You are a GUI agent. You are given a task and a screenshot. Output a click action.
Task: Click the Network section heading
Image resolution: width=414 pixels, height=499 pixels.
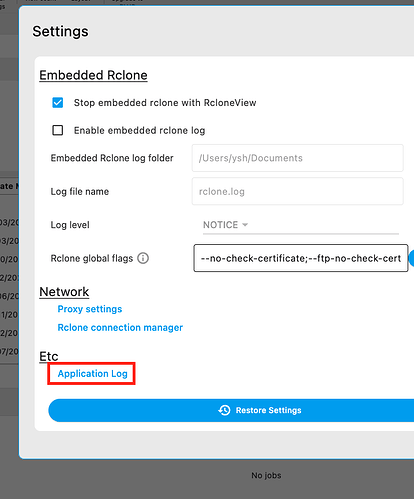pos(64,292)
